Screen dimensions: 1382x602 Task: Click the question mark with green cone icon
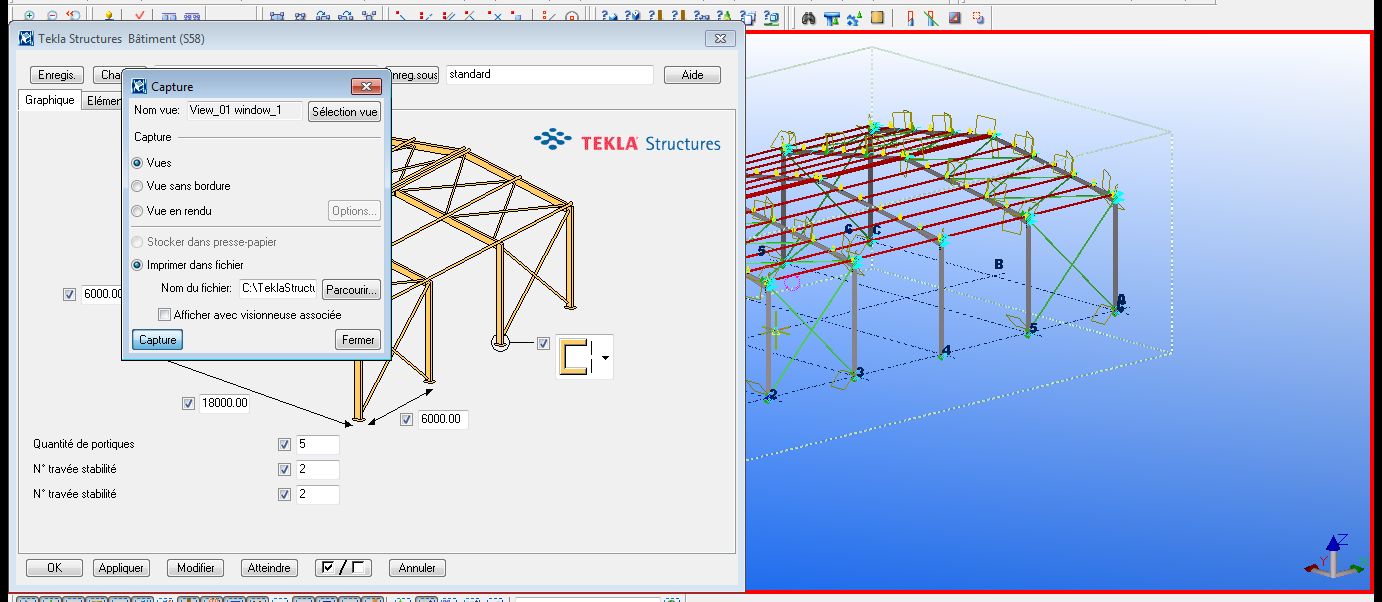724,16
